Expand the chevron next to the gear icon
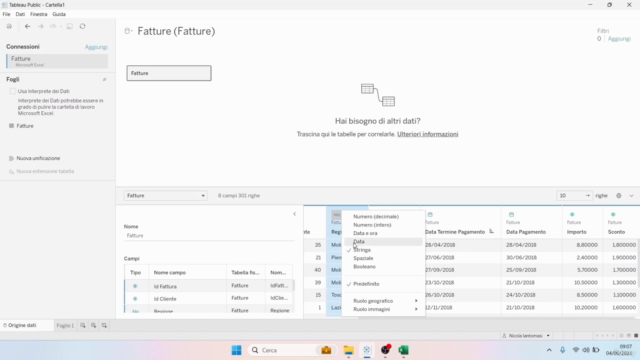This screenshot has height=360, width=640. (x=631, y=196)
